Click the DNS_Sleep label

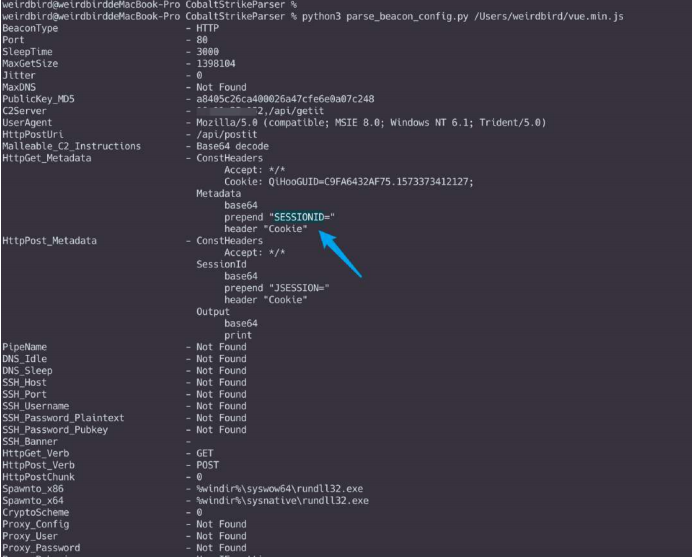click(x=27, y=371)
